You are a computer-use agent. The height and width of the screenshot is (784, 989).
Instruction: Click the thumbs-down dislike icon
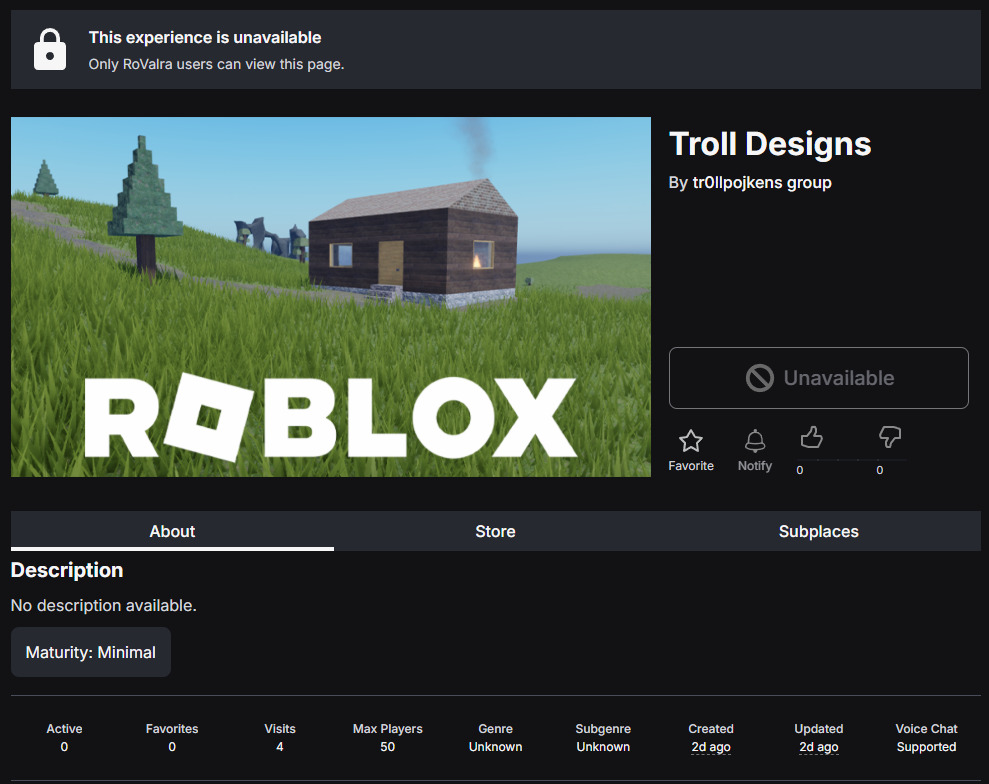[x=890, y=436]
